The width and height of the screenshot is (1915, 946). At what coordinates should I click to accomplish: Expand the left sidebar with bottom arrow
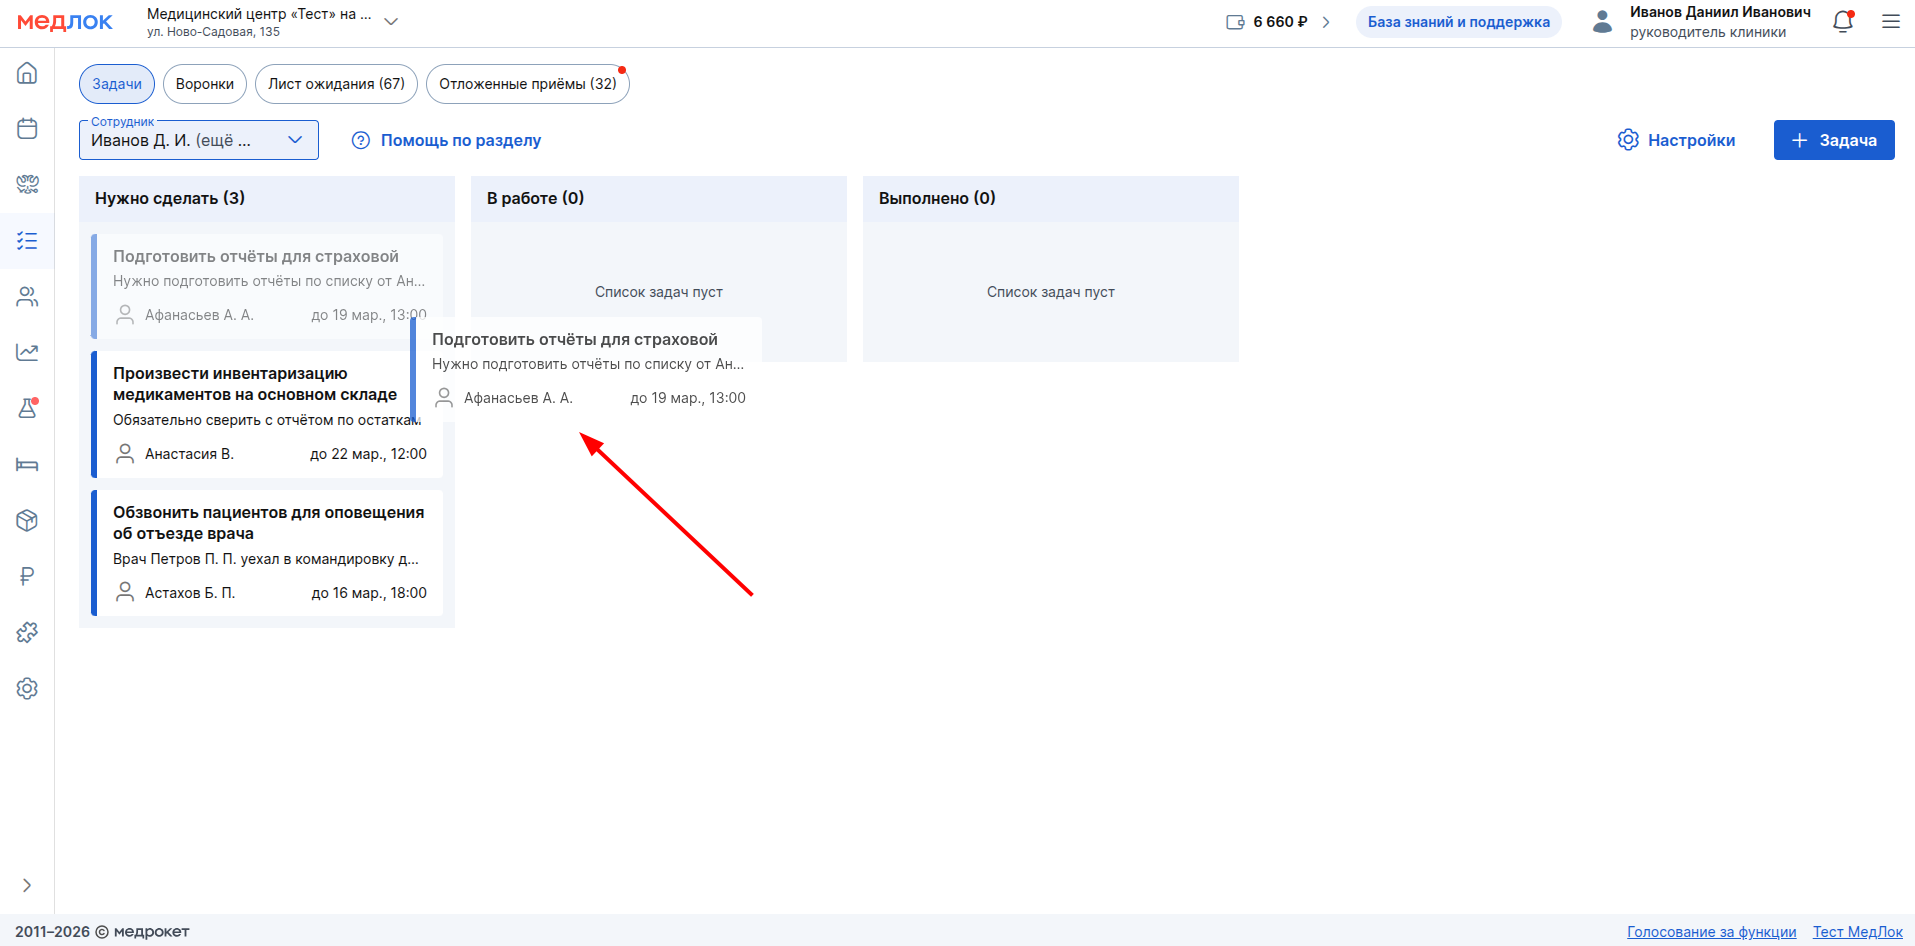[x=27, y=885]
